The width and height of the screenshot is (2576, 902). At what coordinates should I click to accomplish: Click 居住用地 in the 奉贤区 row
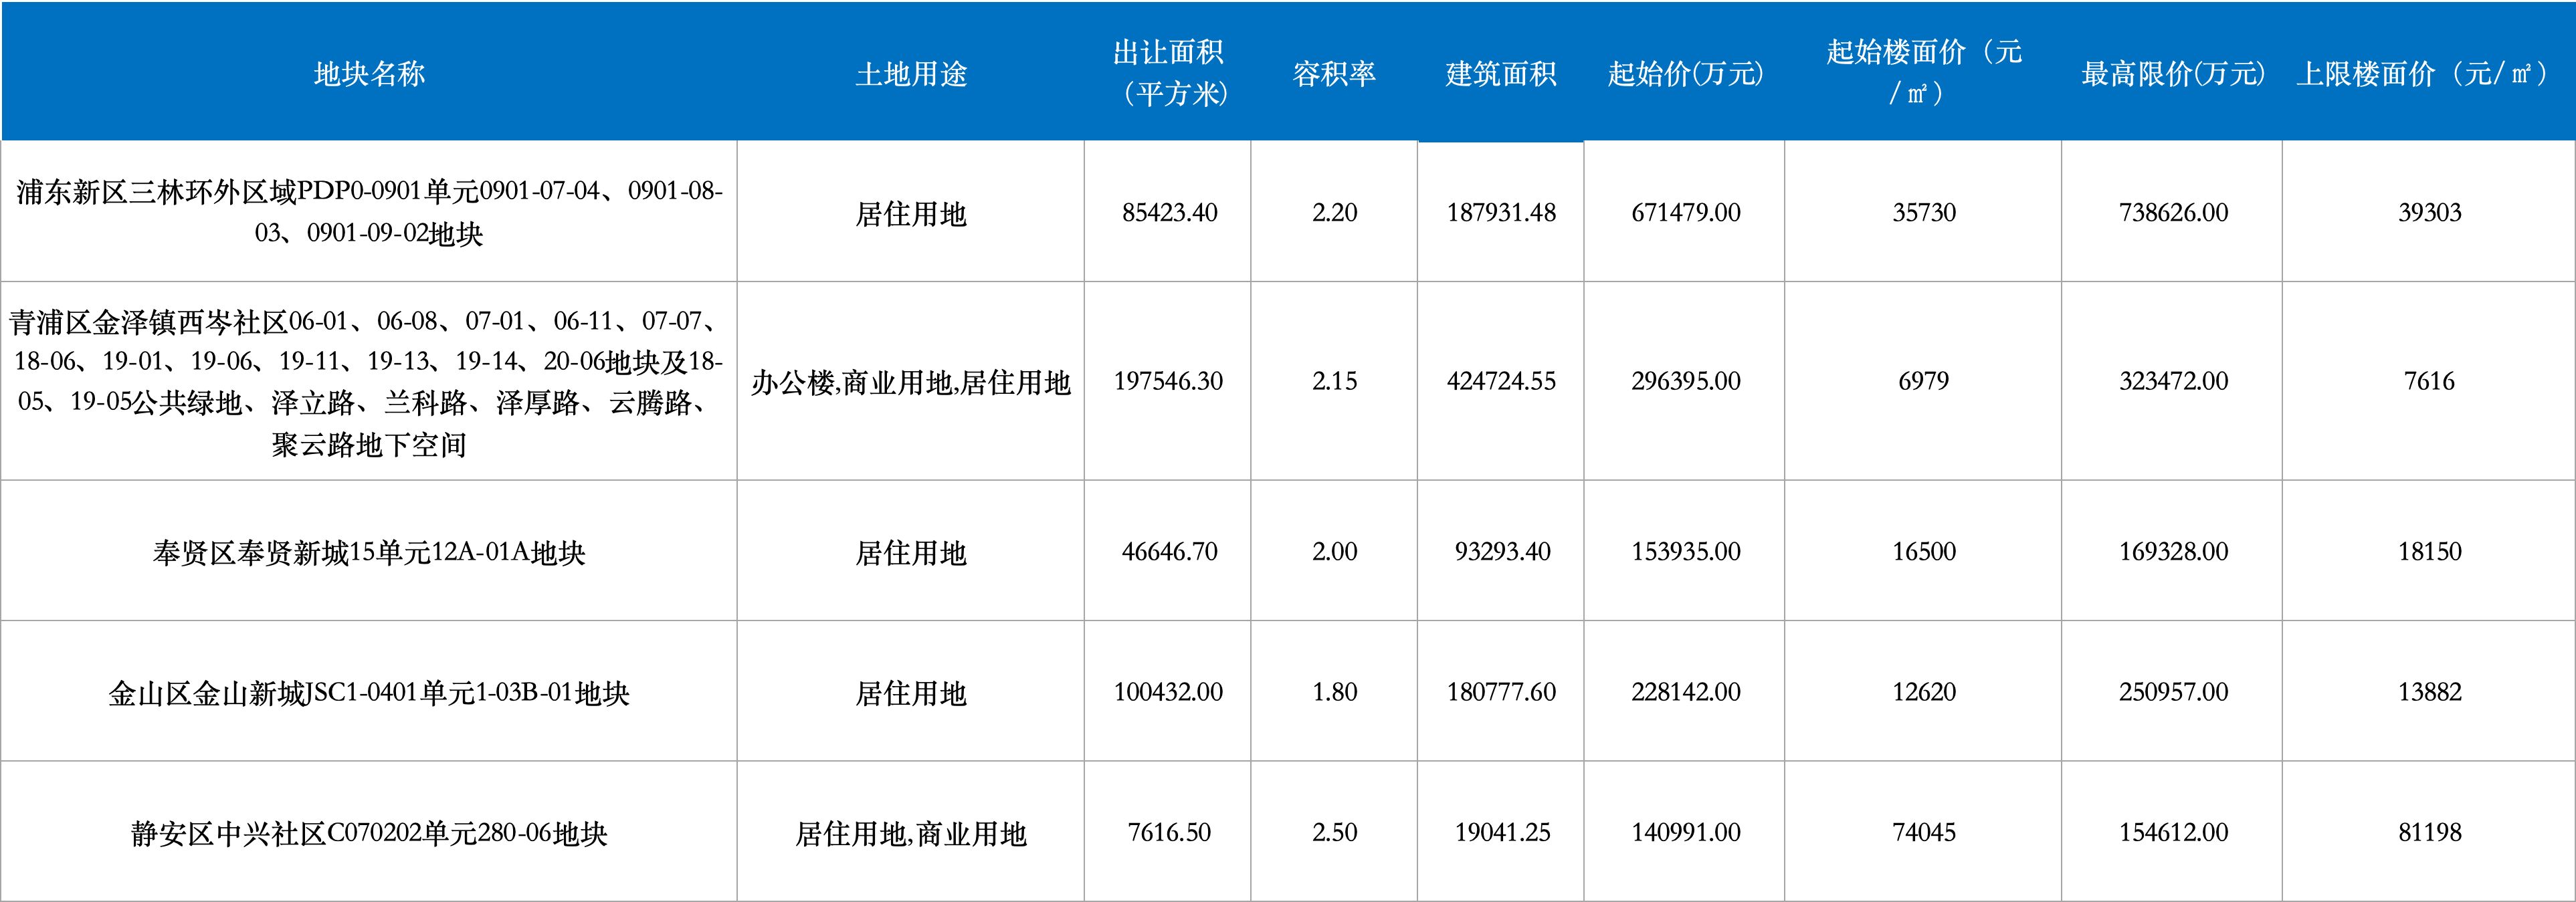click(x=911, y=551)
